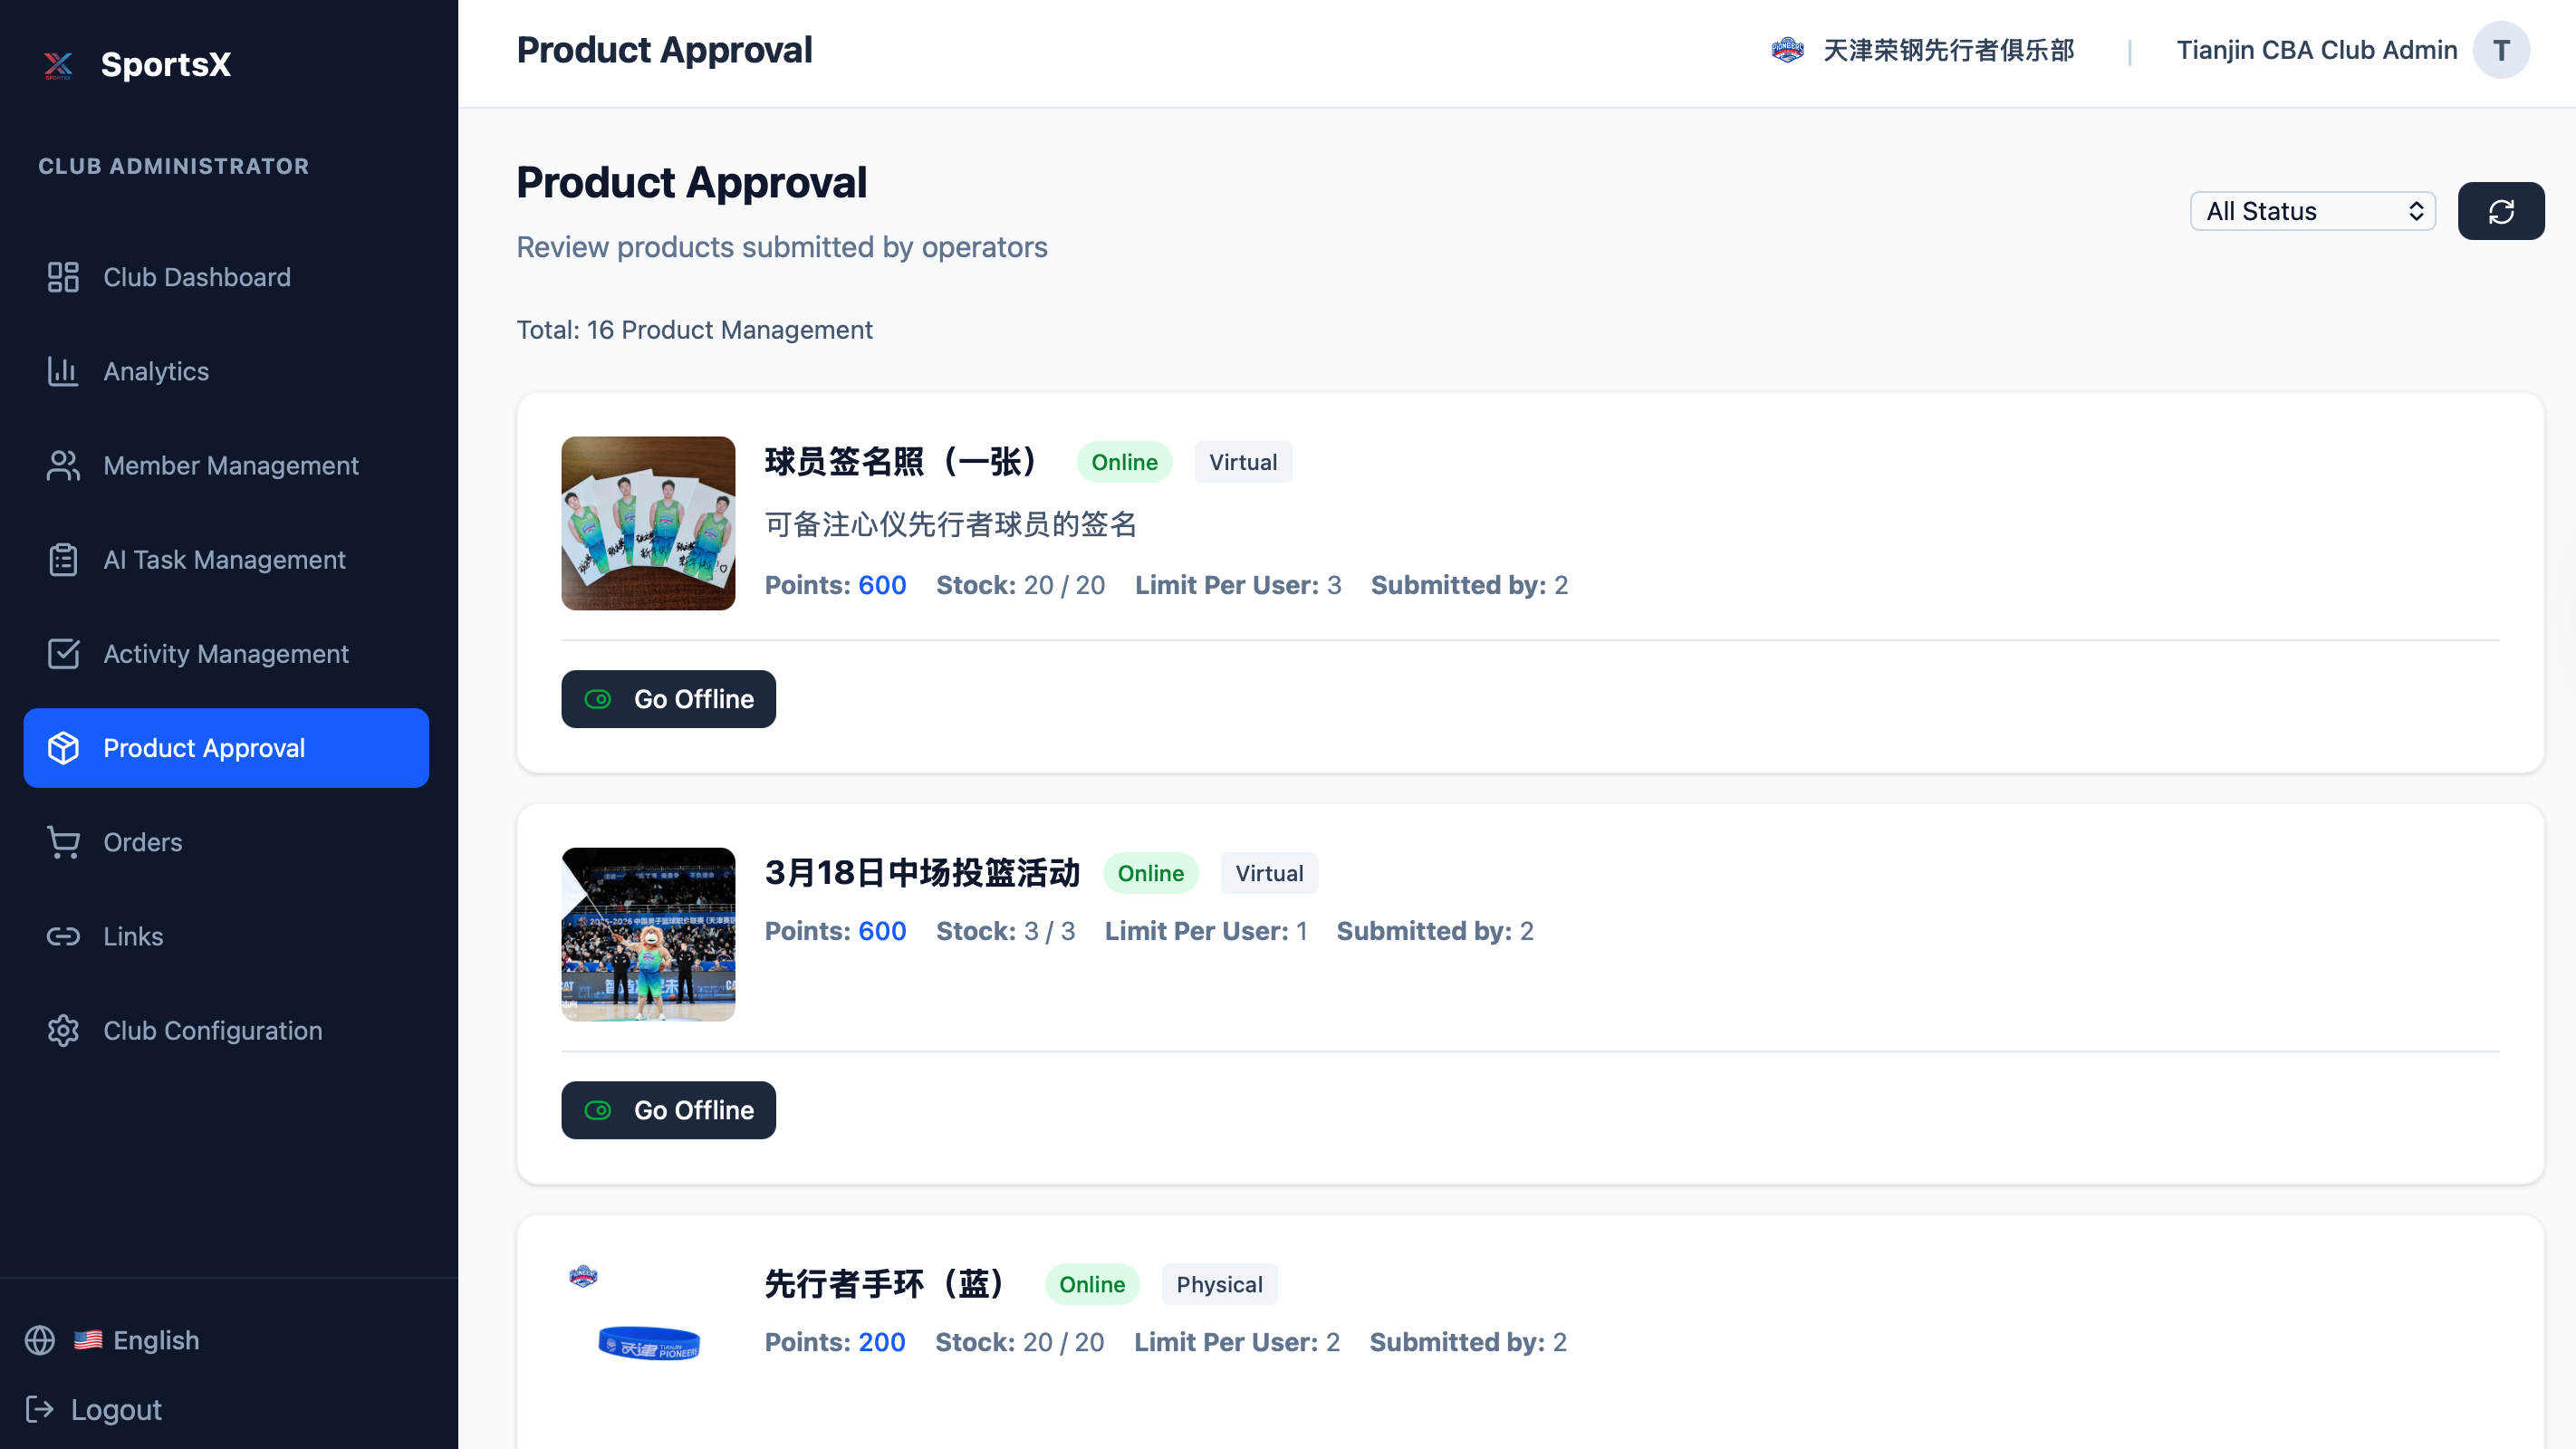Click the Club Configuration gear icon
2576x1449 pixels.
click(63, 1030)
